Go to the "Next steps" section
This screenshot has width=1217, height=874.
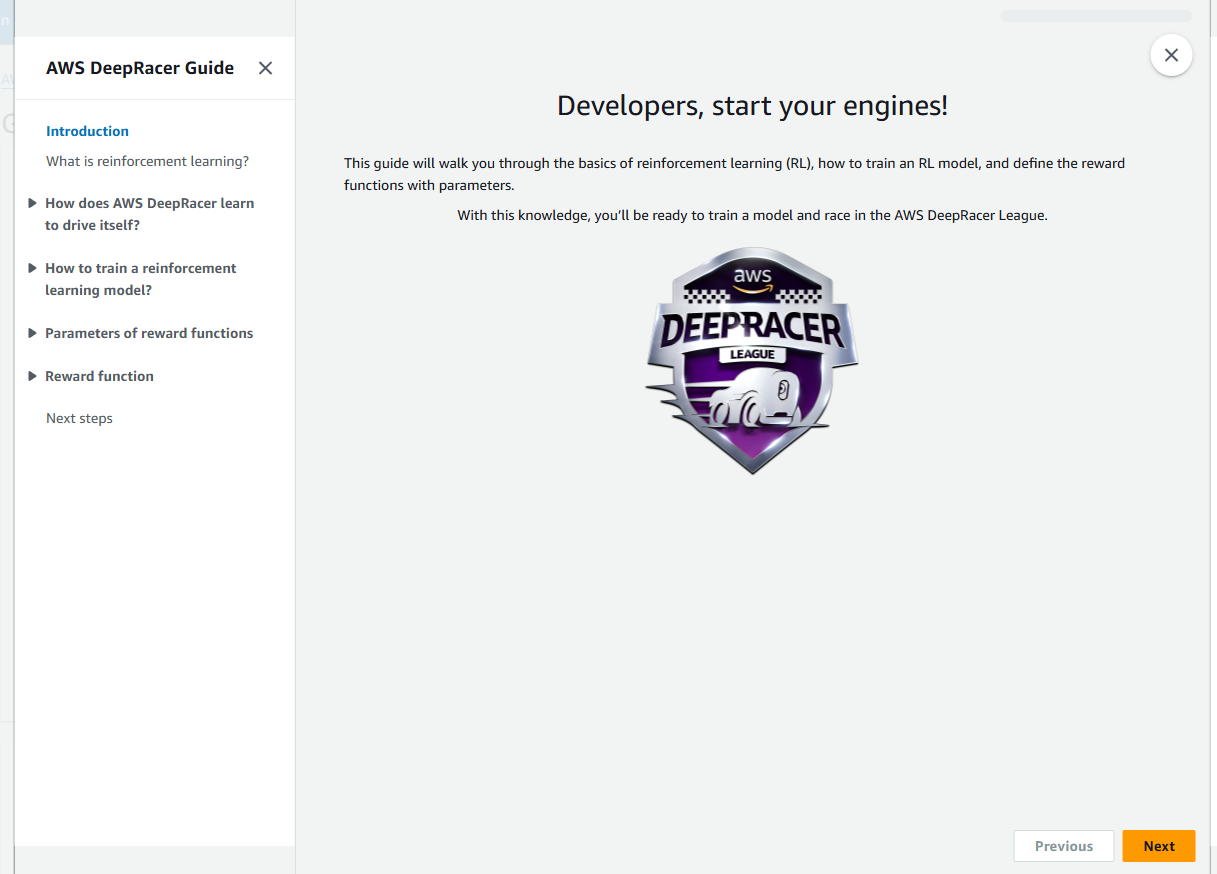tap(79, 418)
